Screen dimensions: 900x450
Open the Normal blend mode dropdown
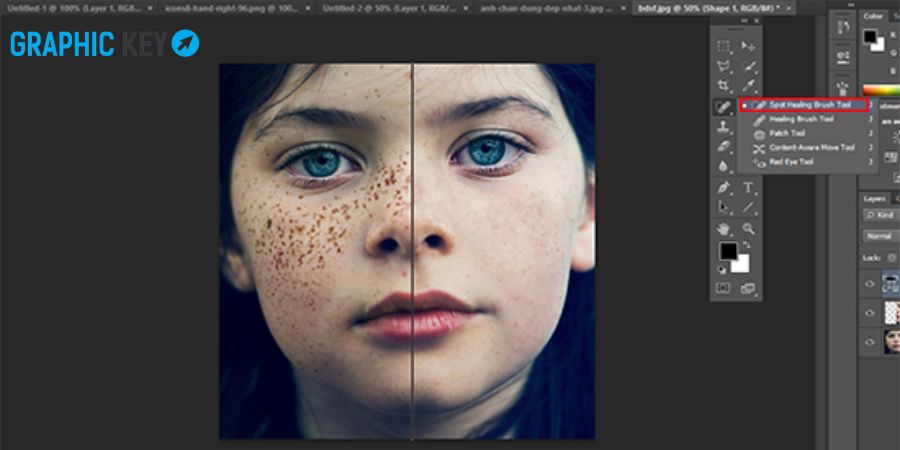coord(882,236)
